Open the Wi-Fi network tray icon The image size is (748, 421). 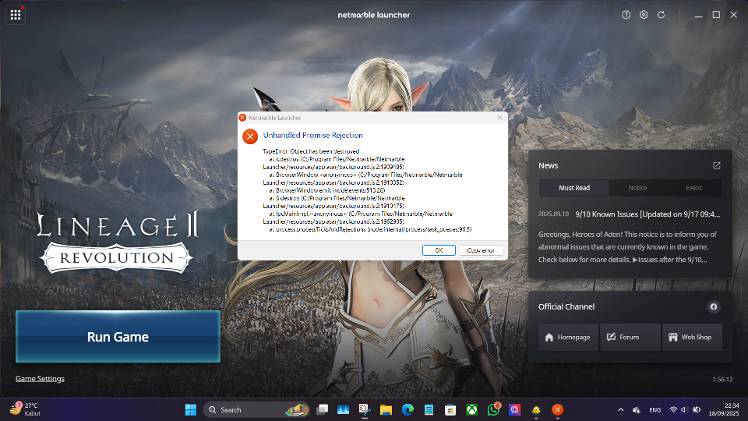[x=673, y=410]
